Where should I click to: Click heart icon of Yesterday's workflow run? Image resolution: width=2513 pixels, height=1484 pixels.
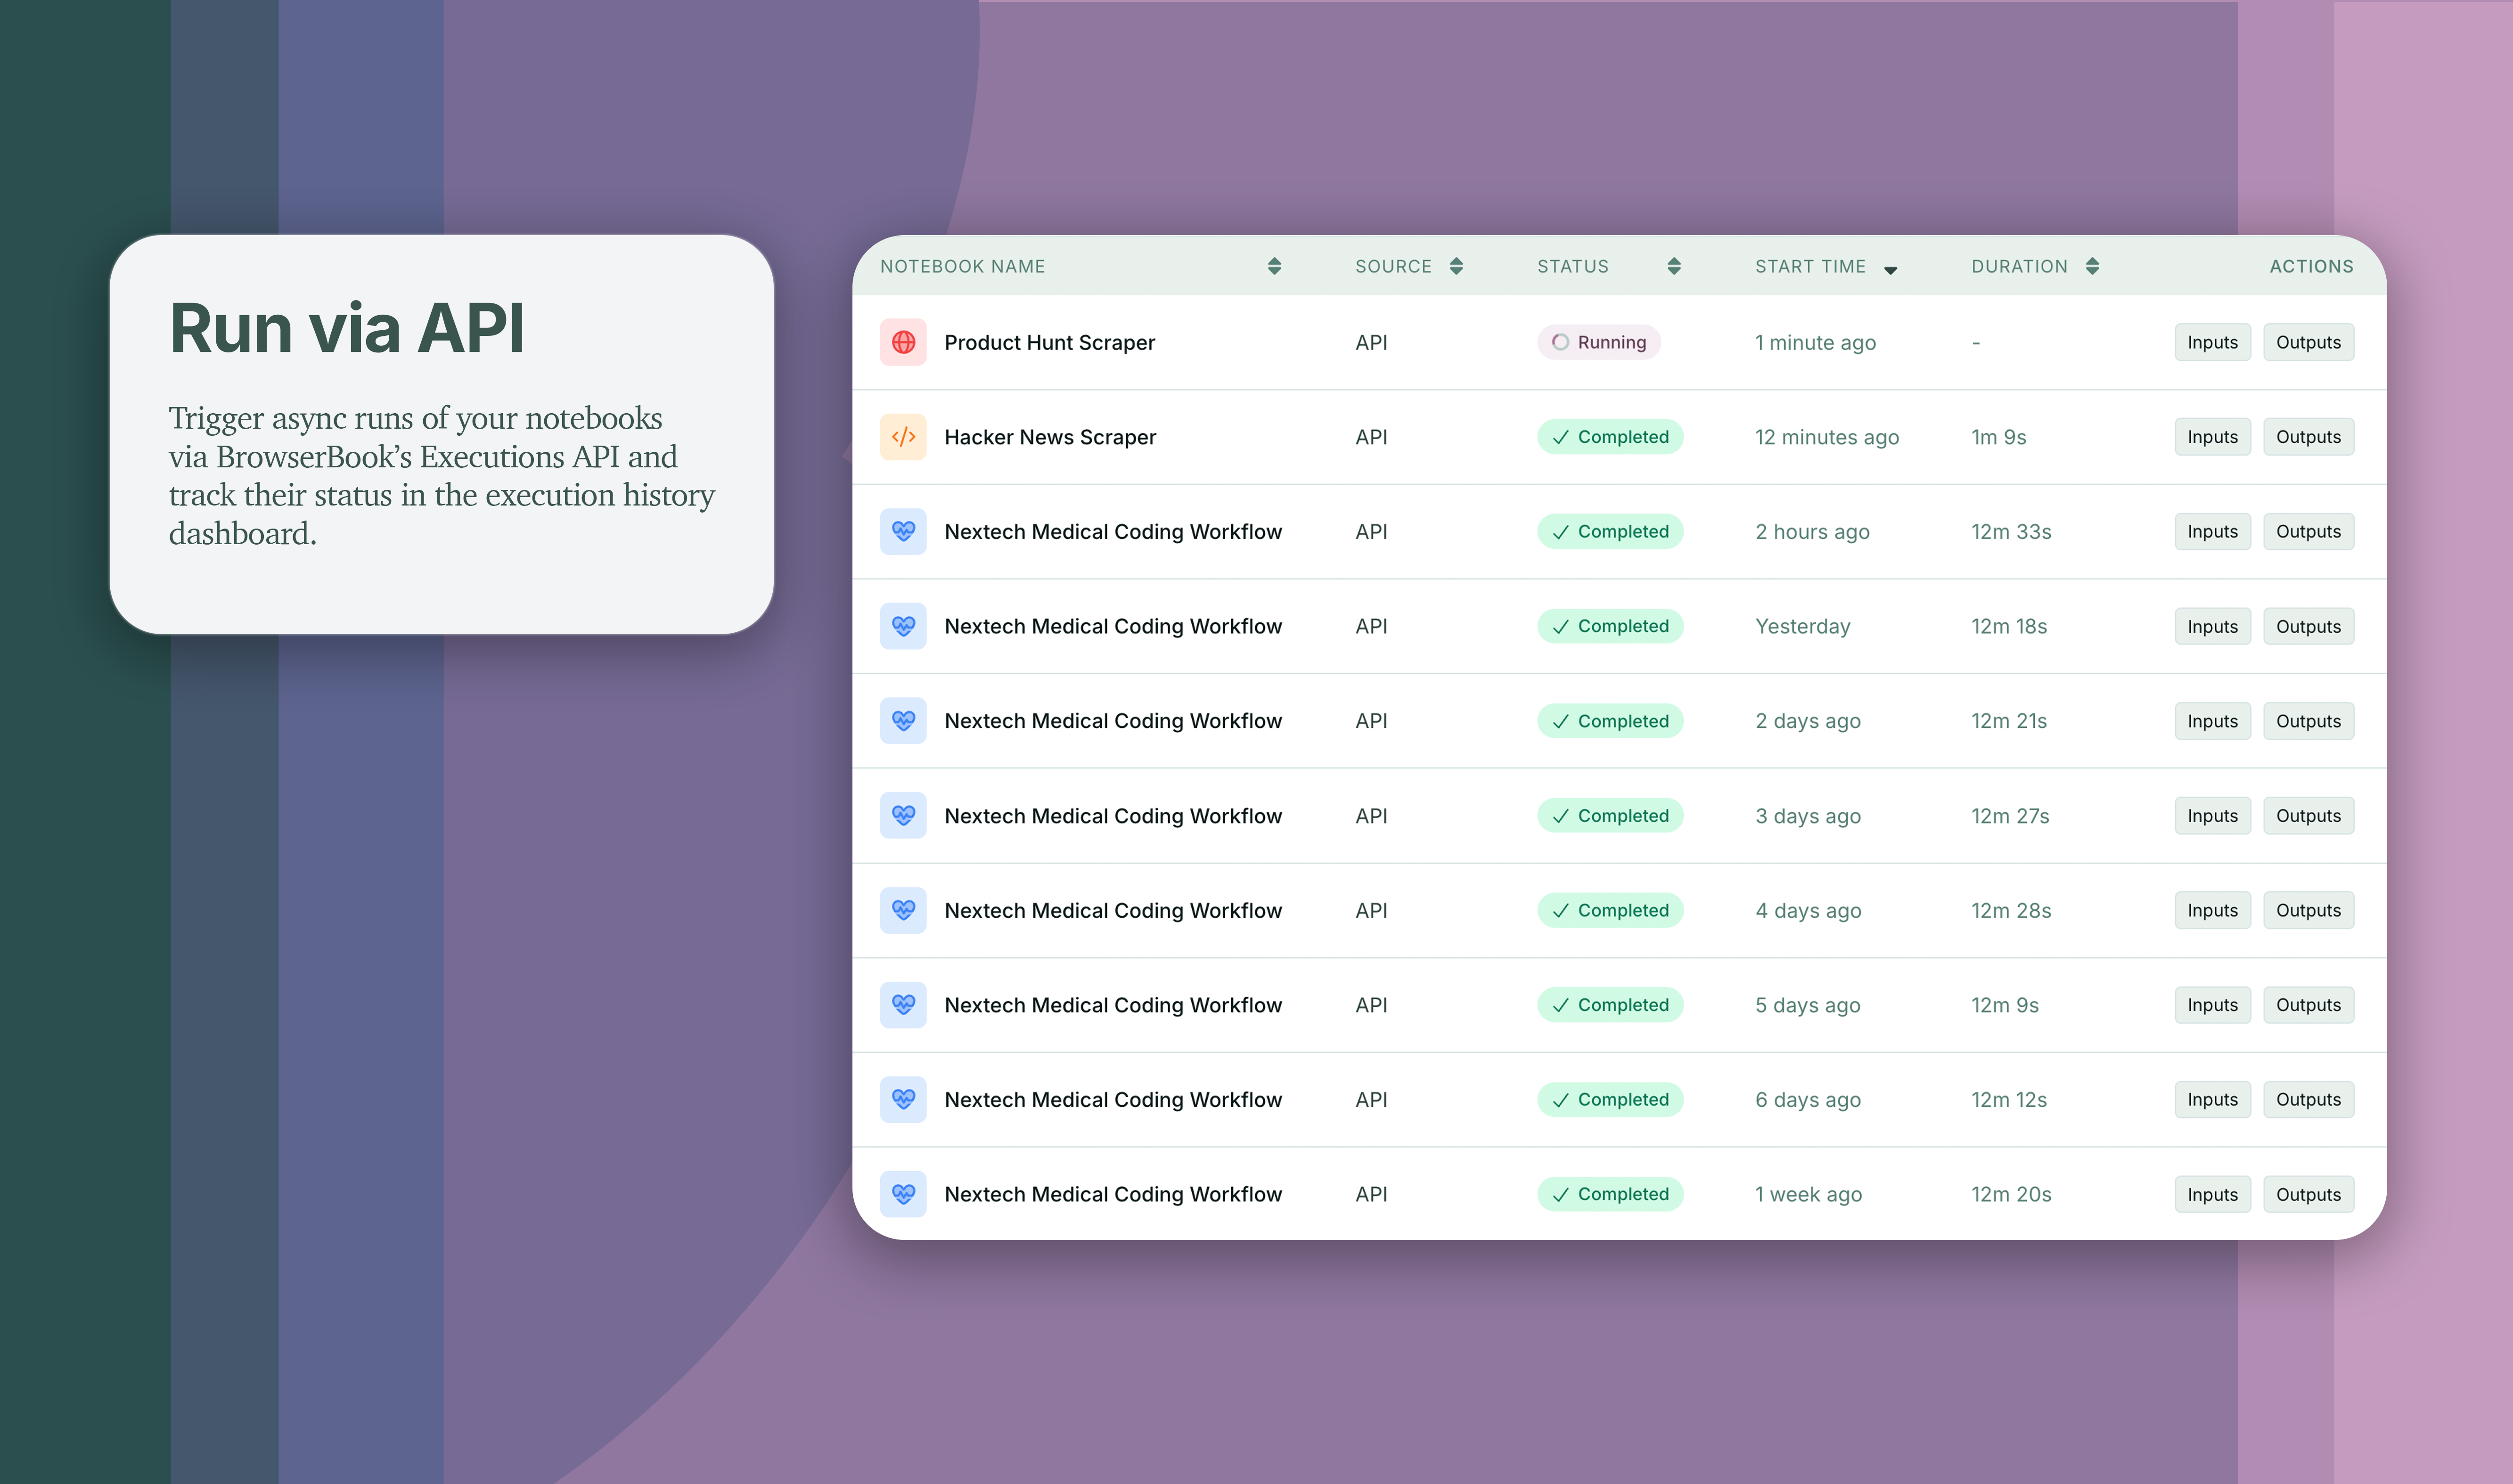pos(903,626)
